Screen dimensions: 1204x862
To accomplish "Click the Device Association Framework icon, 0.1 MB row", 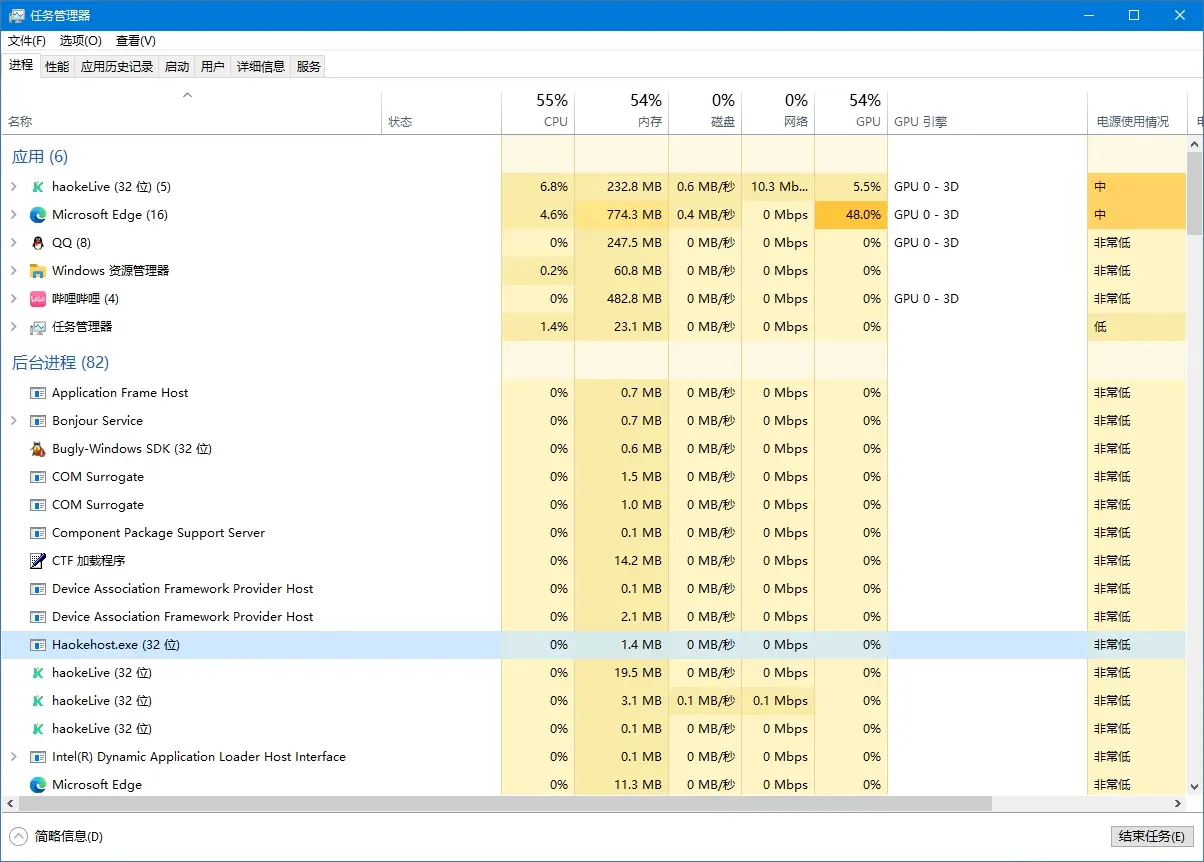I will click(38, 589).
